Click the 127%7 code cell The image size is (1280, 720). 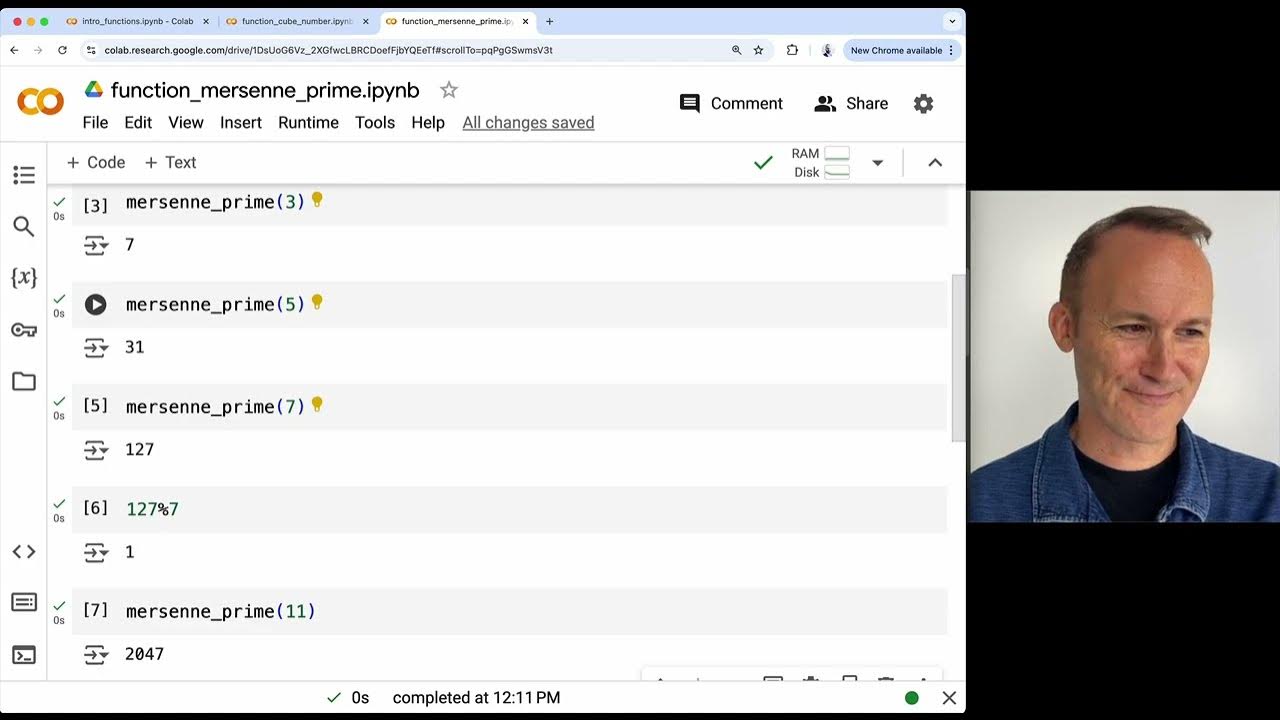pos(509,509)
